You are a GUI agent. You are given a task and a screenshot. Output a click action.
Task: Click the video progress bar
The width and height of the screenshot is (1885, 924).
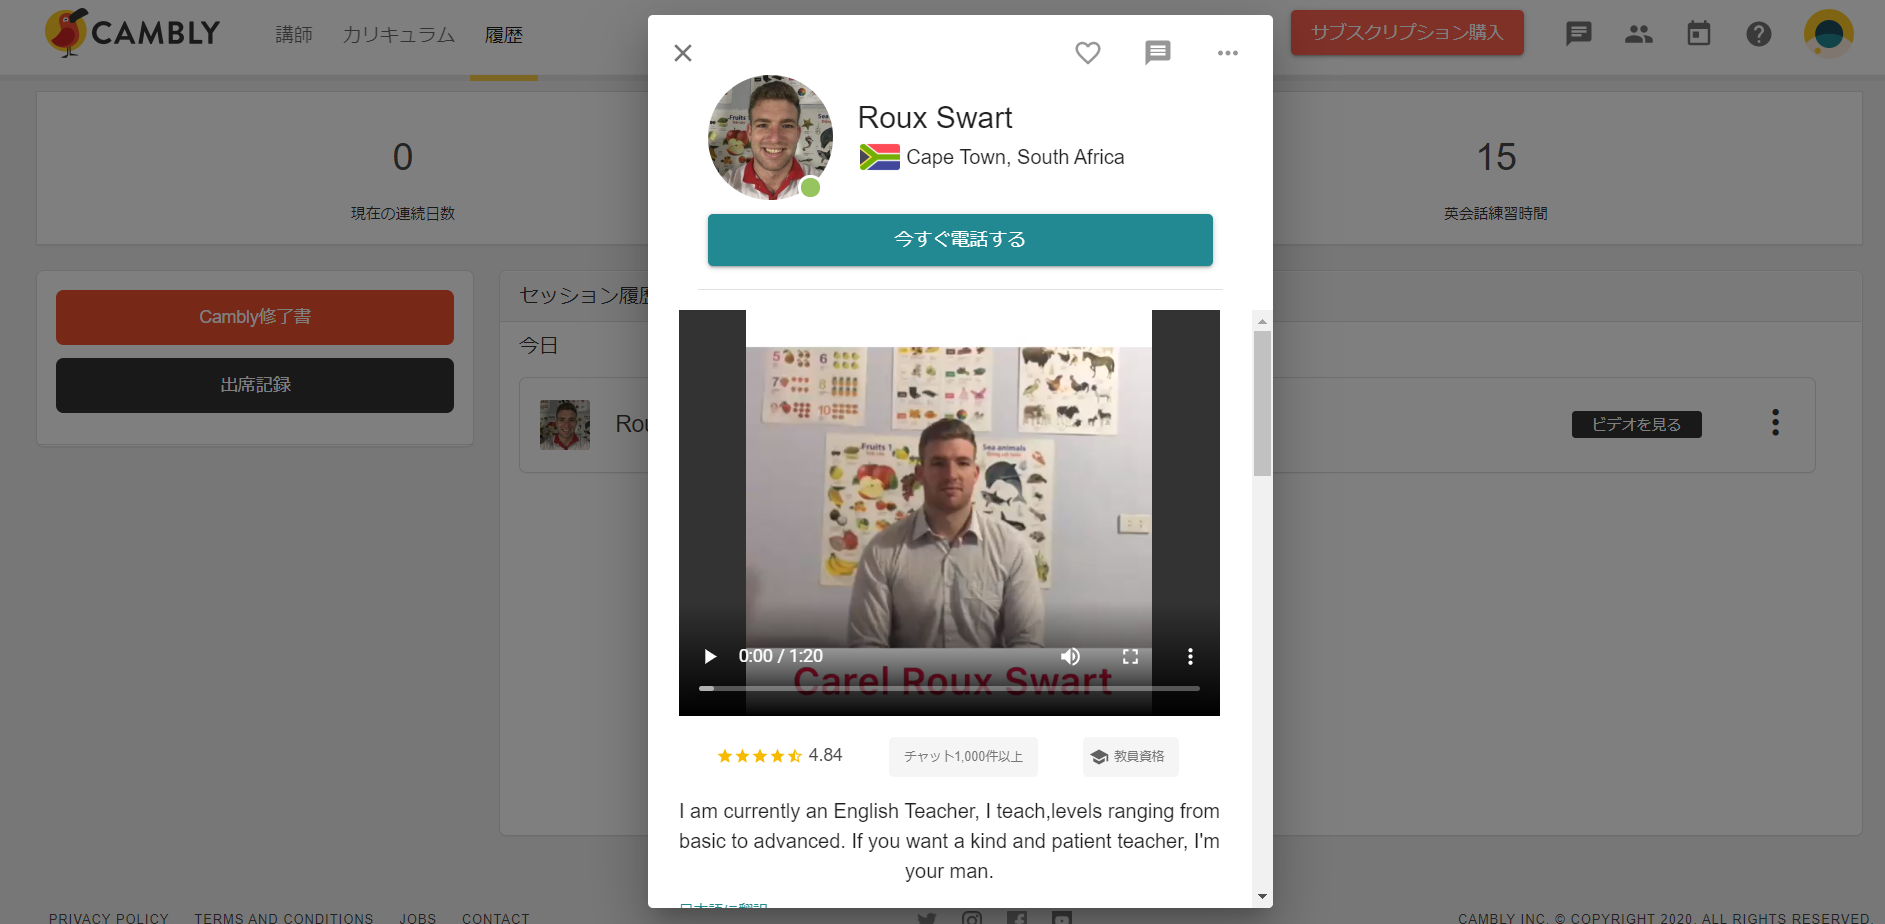point(949,688)
